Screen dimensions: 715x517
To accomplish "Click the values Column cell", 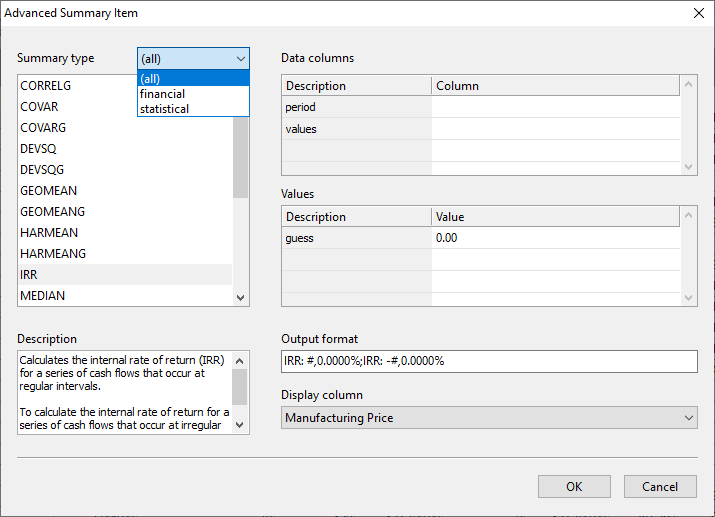I will [555, 129].
